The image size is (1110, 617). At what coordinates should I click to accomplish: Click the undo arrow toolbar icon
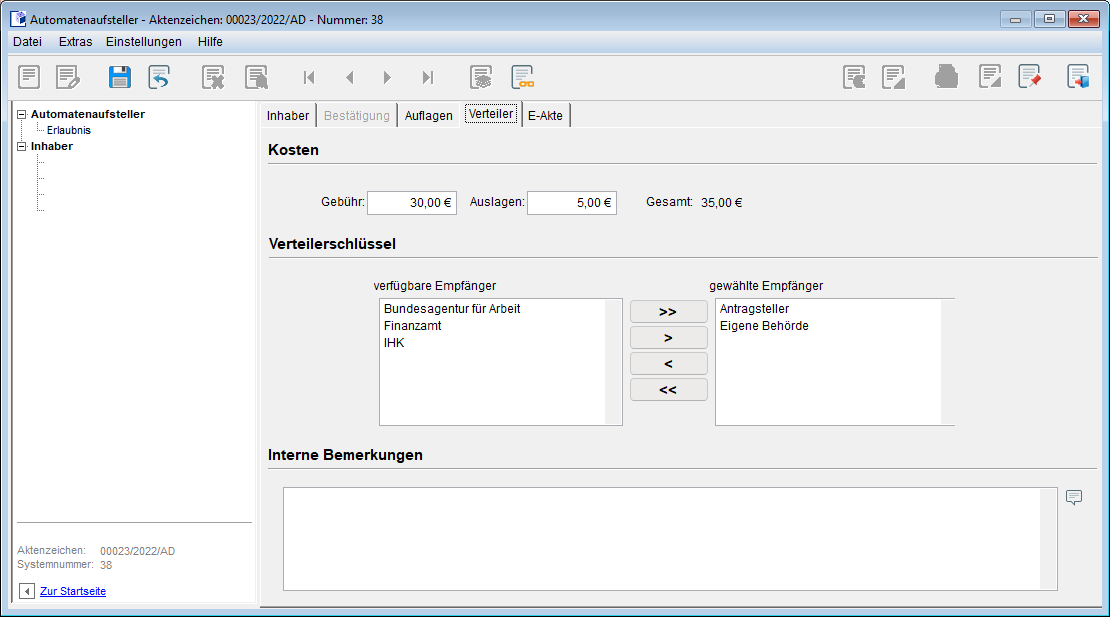pos(159,77)
